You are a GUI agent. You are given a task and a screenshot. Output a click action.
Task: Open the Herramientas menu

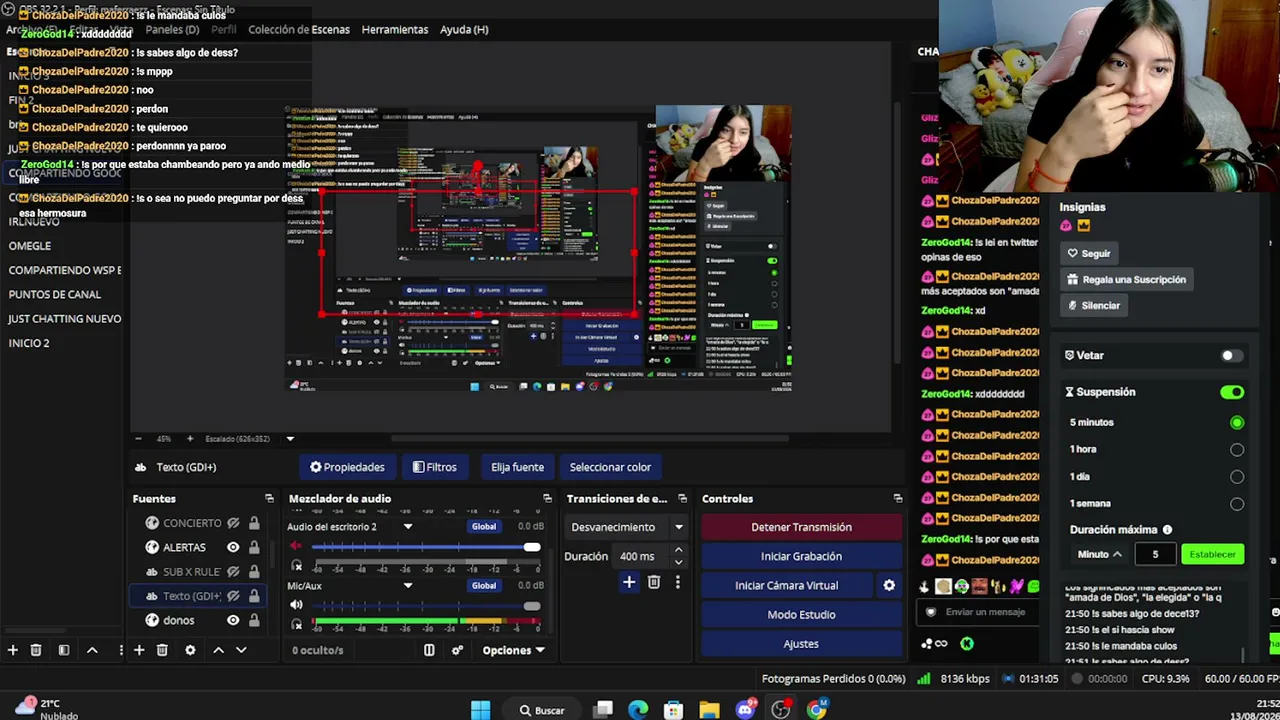click(x=395, y=29)
